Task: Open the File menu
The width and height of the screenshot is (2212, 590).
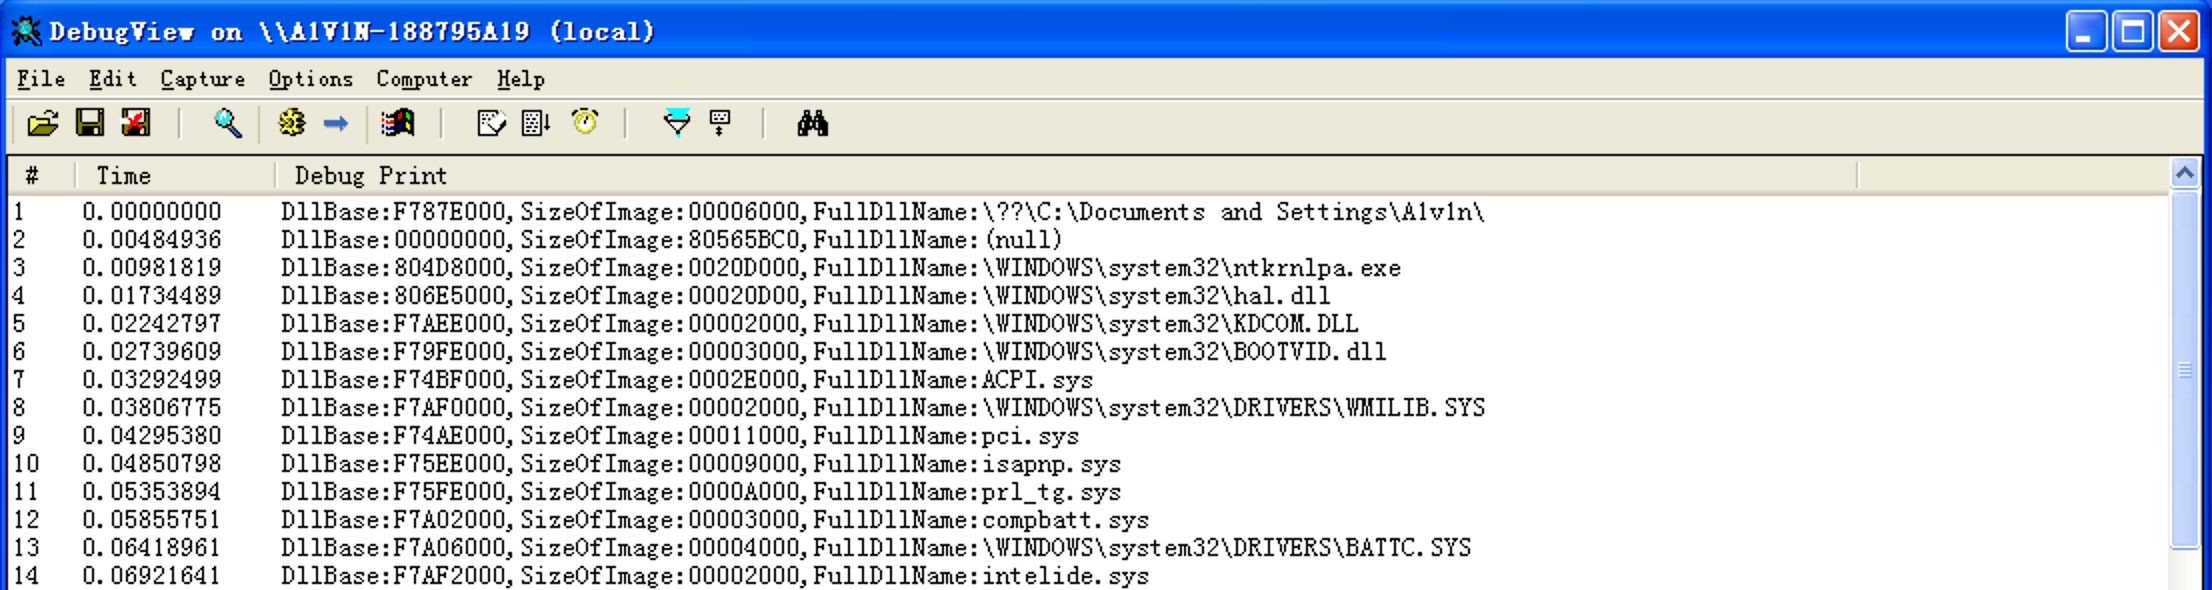Action: 41,79
